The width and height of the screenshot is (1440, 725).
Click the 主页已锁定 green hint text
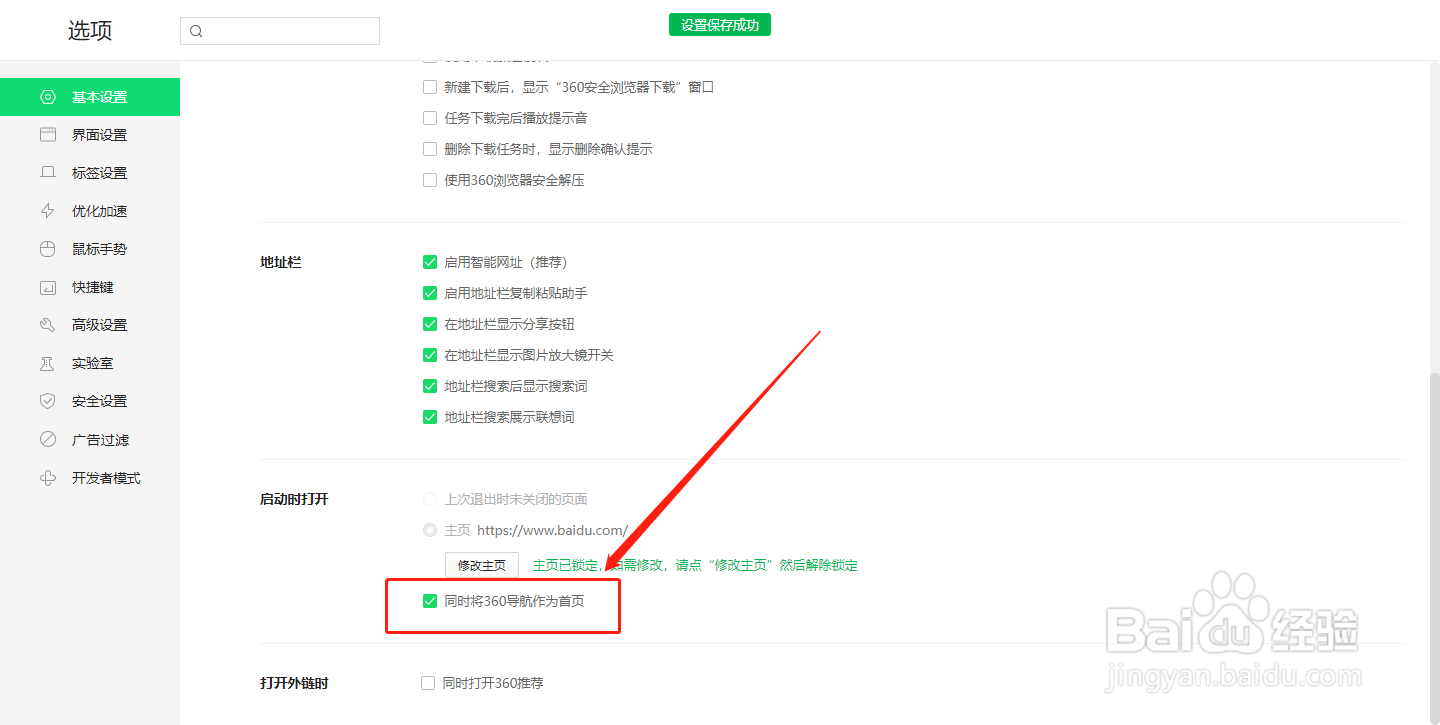(695, 565)
